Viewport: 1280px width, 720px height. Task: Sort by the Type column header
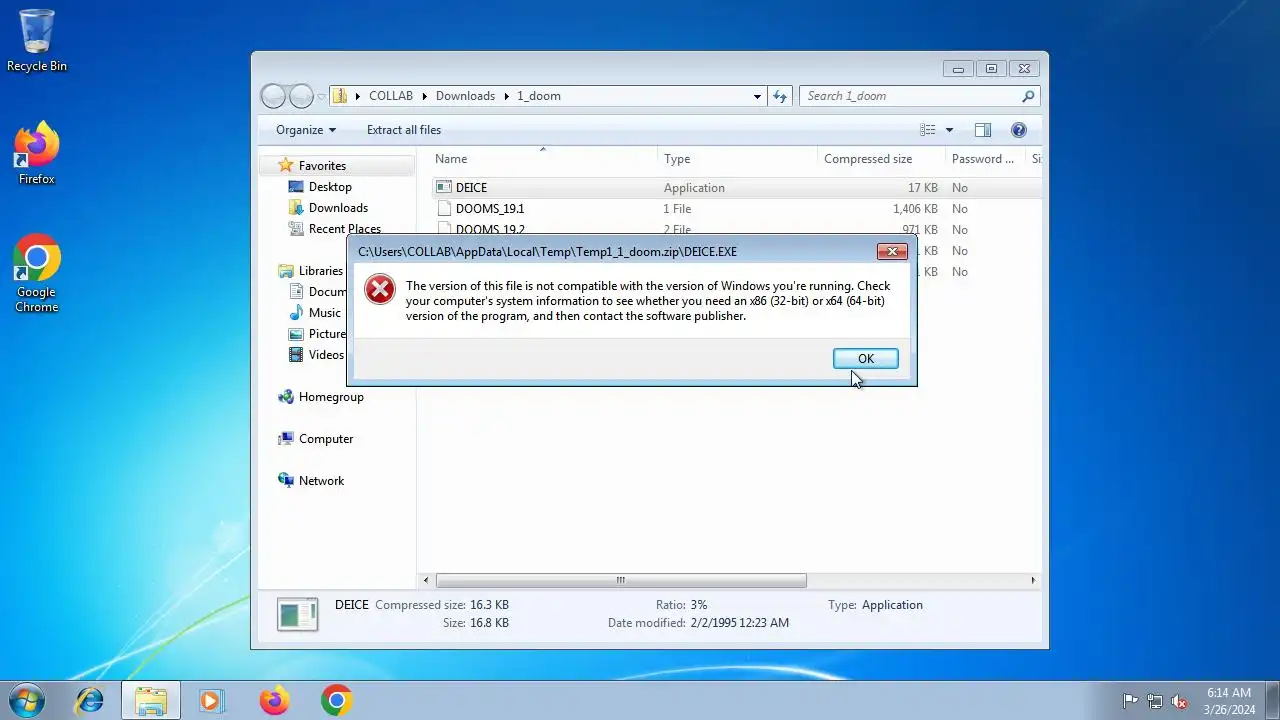[737, 159]
